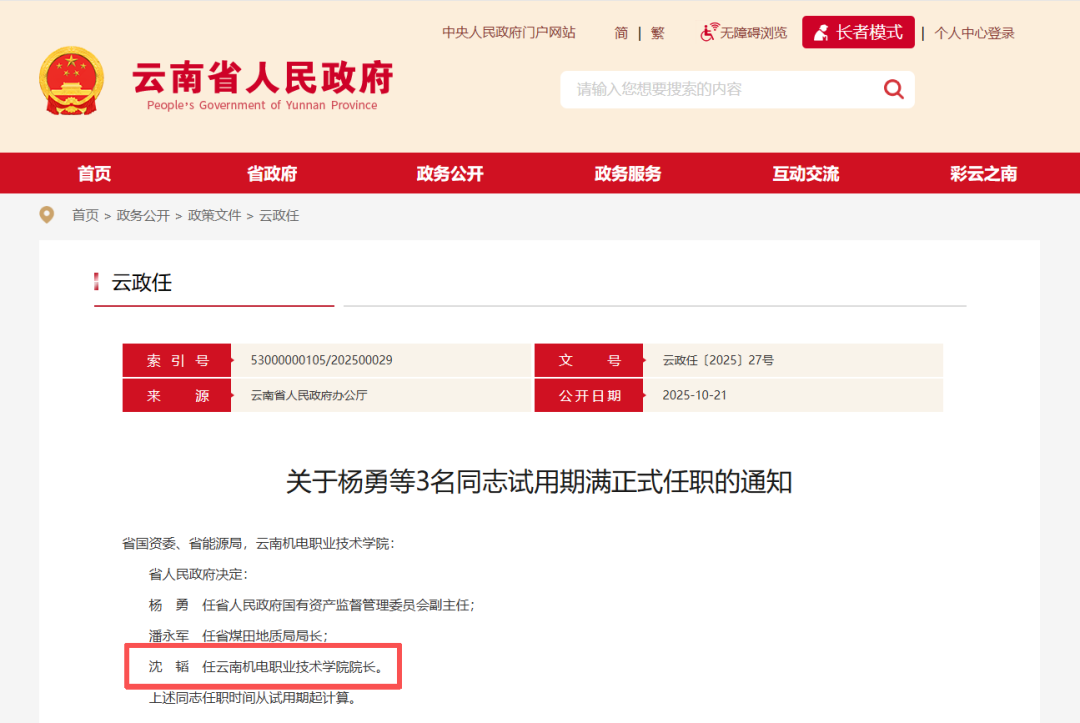
Task: Click the breadcrumb location pin icon
Action: [x=45, y=214]
